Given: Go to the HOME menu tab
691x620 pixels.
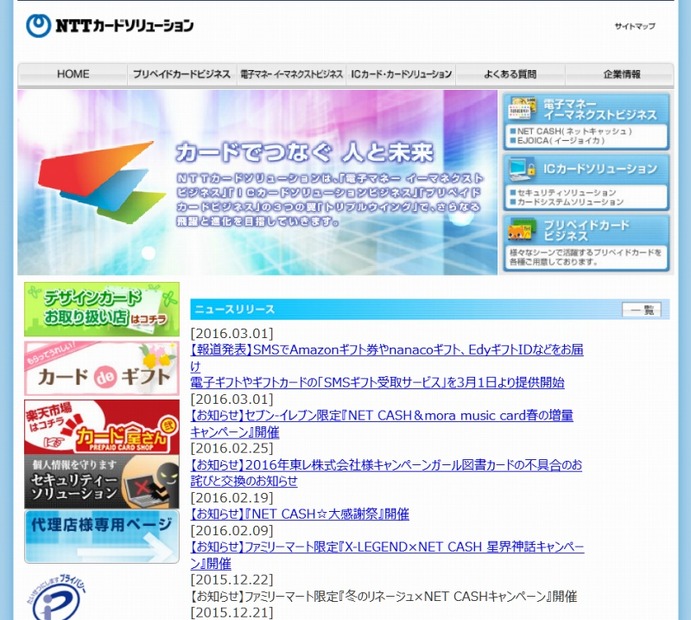Looking at the screenshot, I should tap(73, 74).
